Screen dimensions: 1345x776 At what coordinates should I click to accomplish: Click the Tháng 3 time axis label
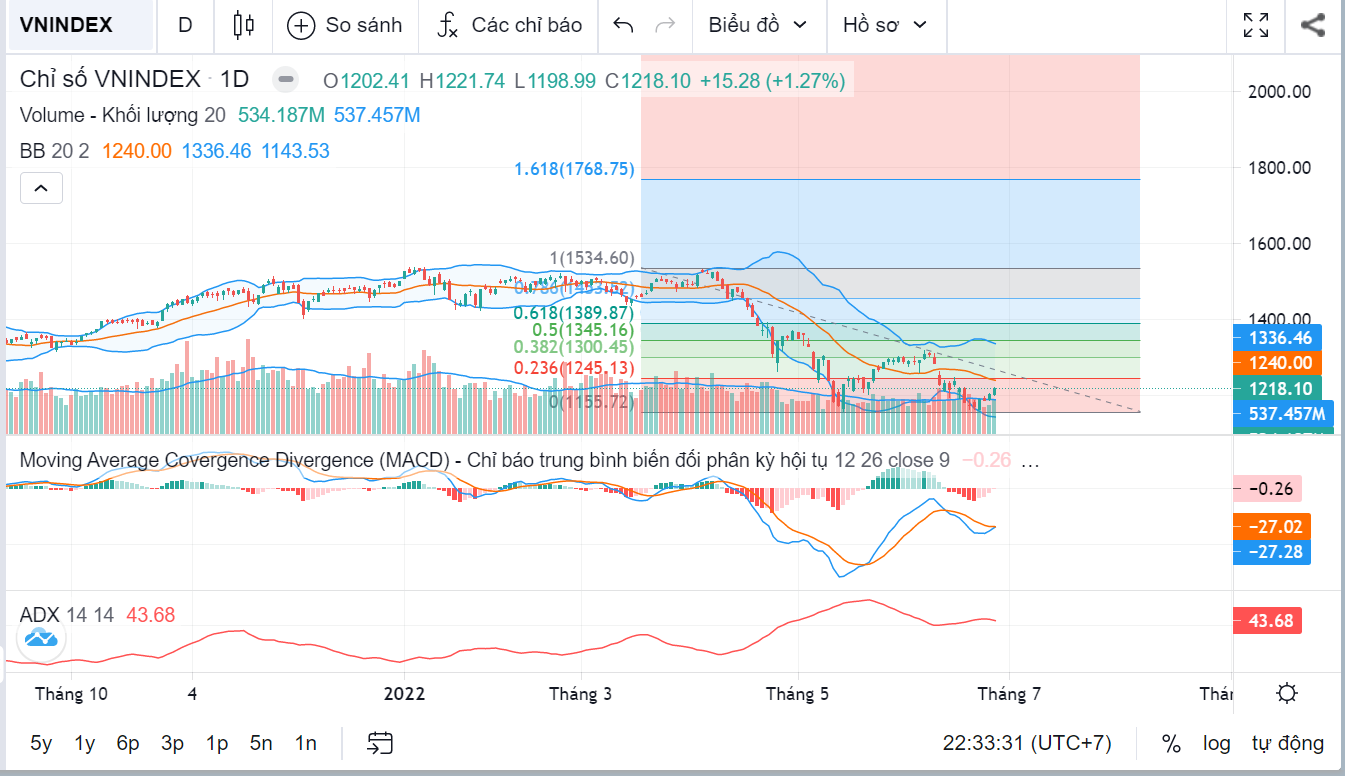point(580,694)
